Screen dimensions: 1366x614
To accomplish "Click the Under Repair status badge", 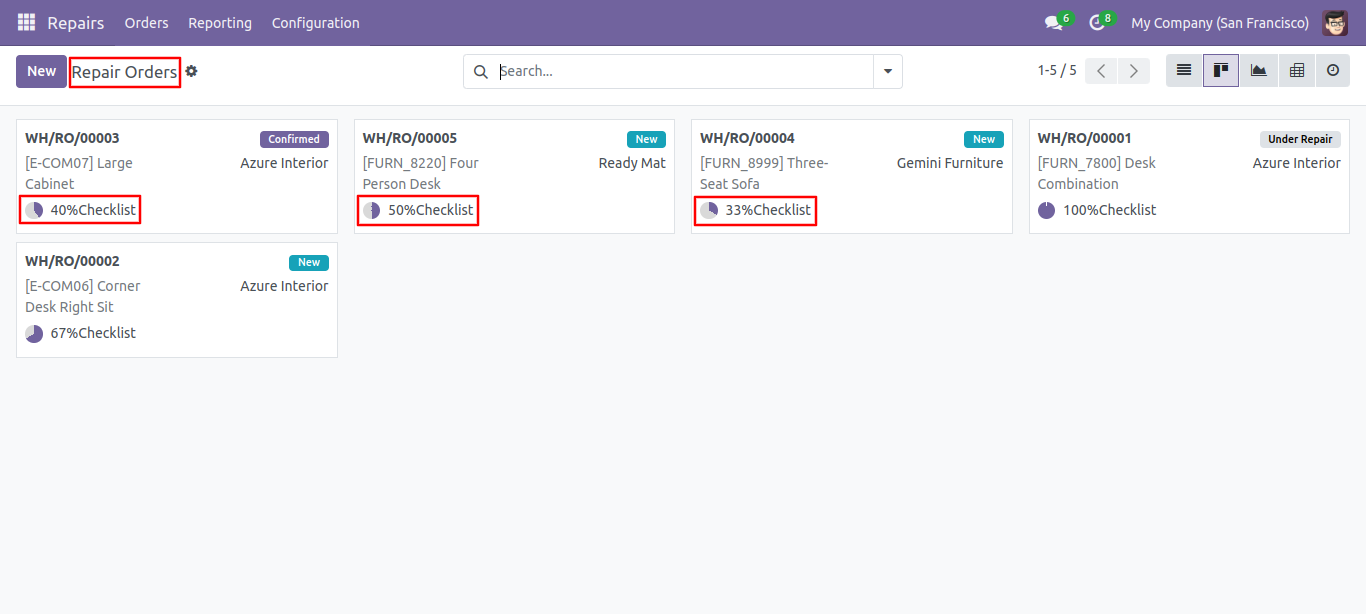I will [x=1300, y=140].
